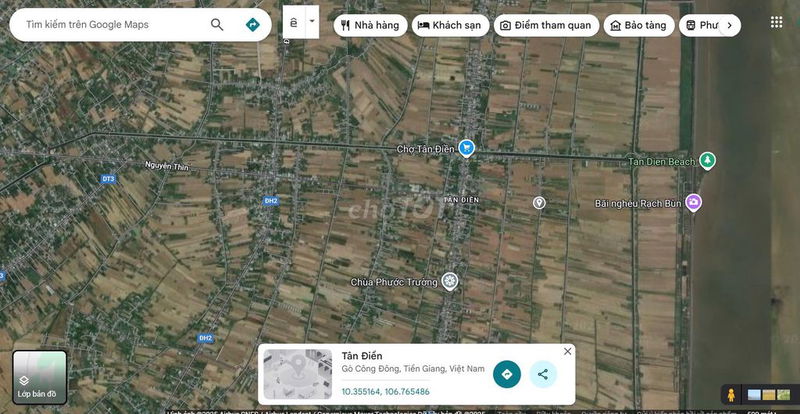Click the Google apps grid icon

[776, 21]
